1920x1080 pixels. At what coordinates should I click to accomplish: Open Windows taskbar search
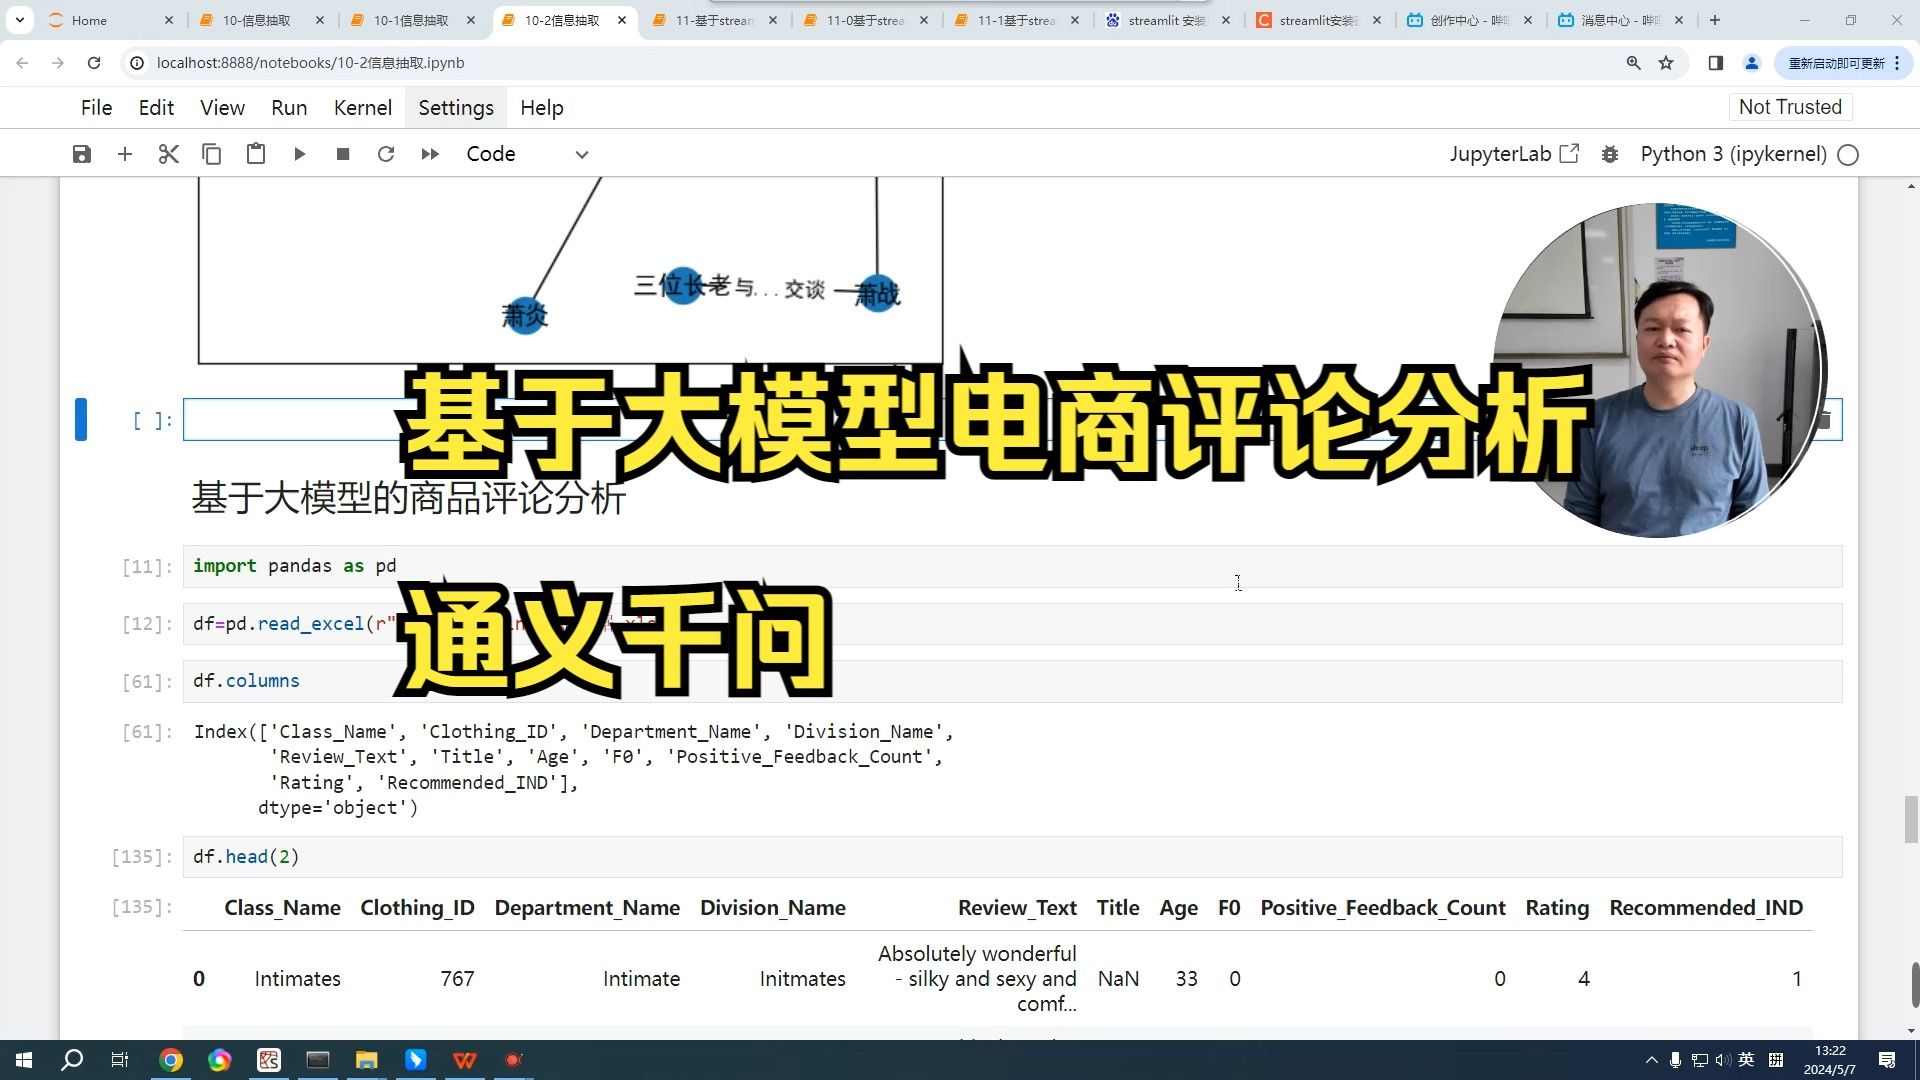(72, 1060)
